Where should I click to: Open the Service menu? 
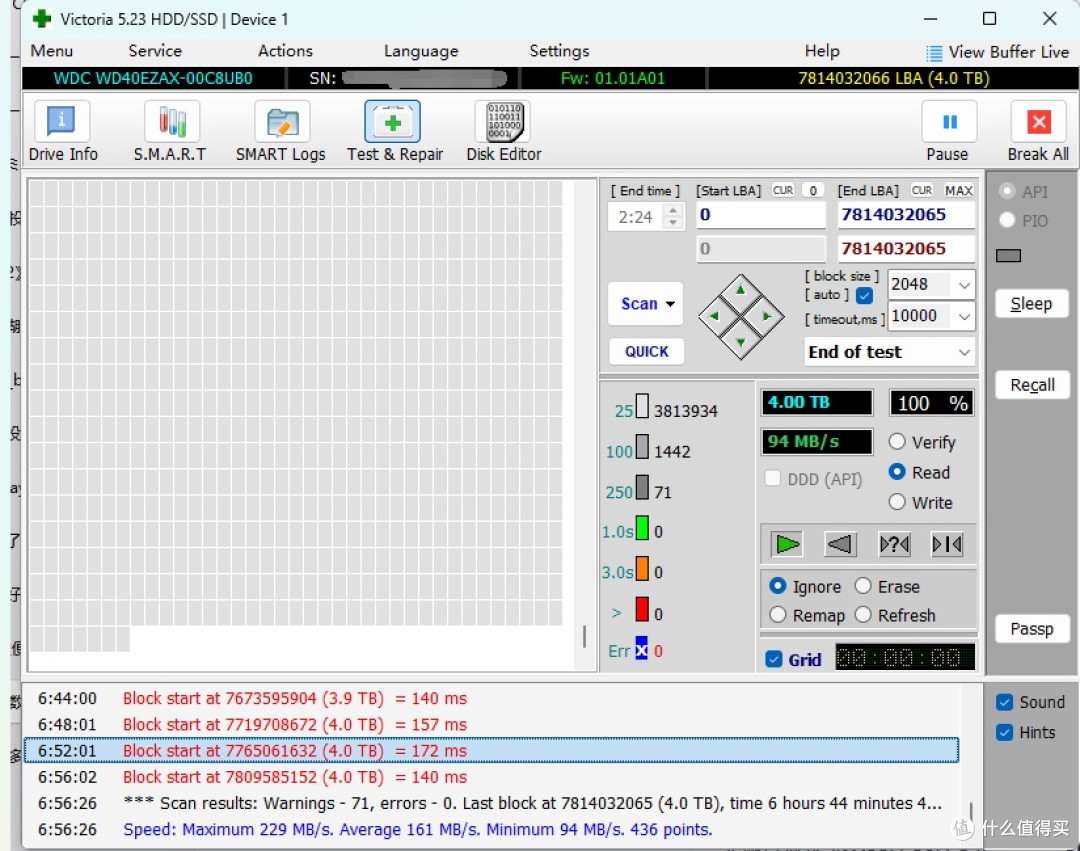(x=155, y=51)
